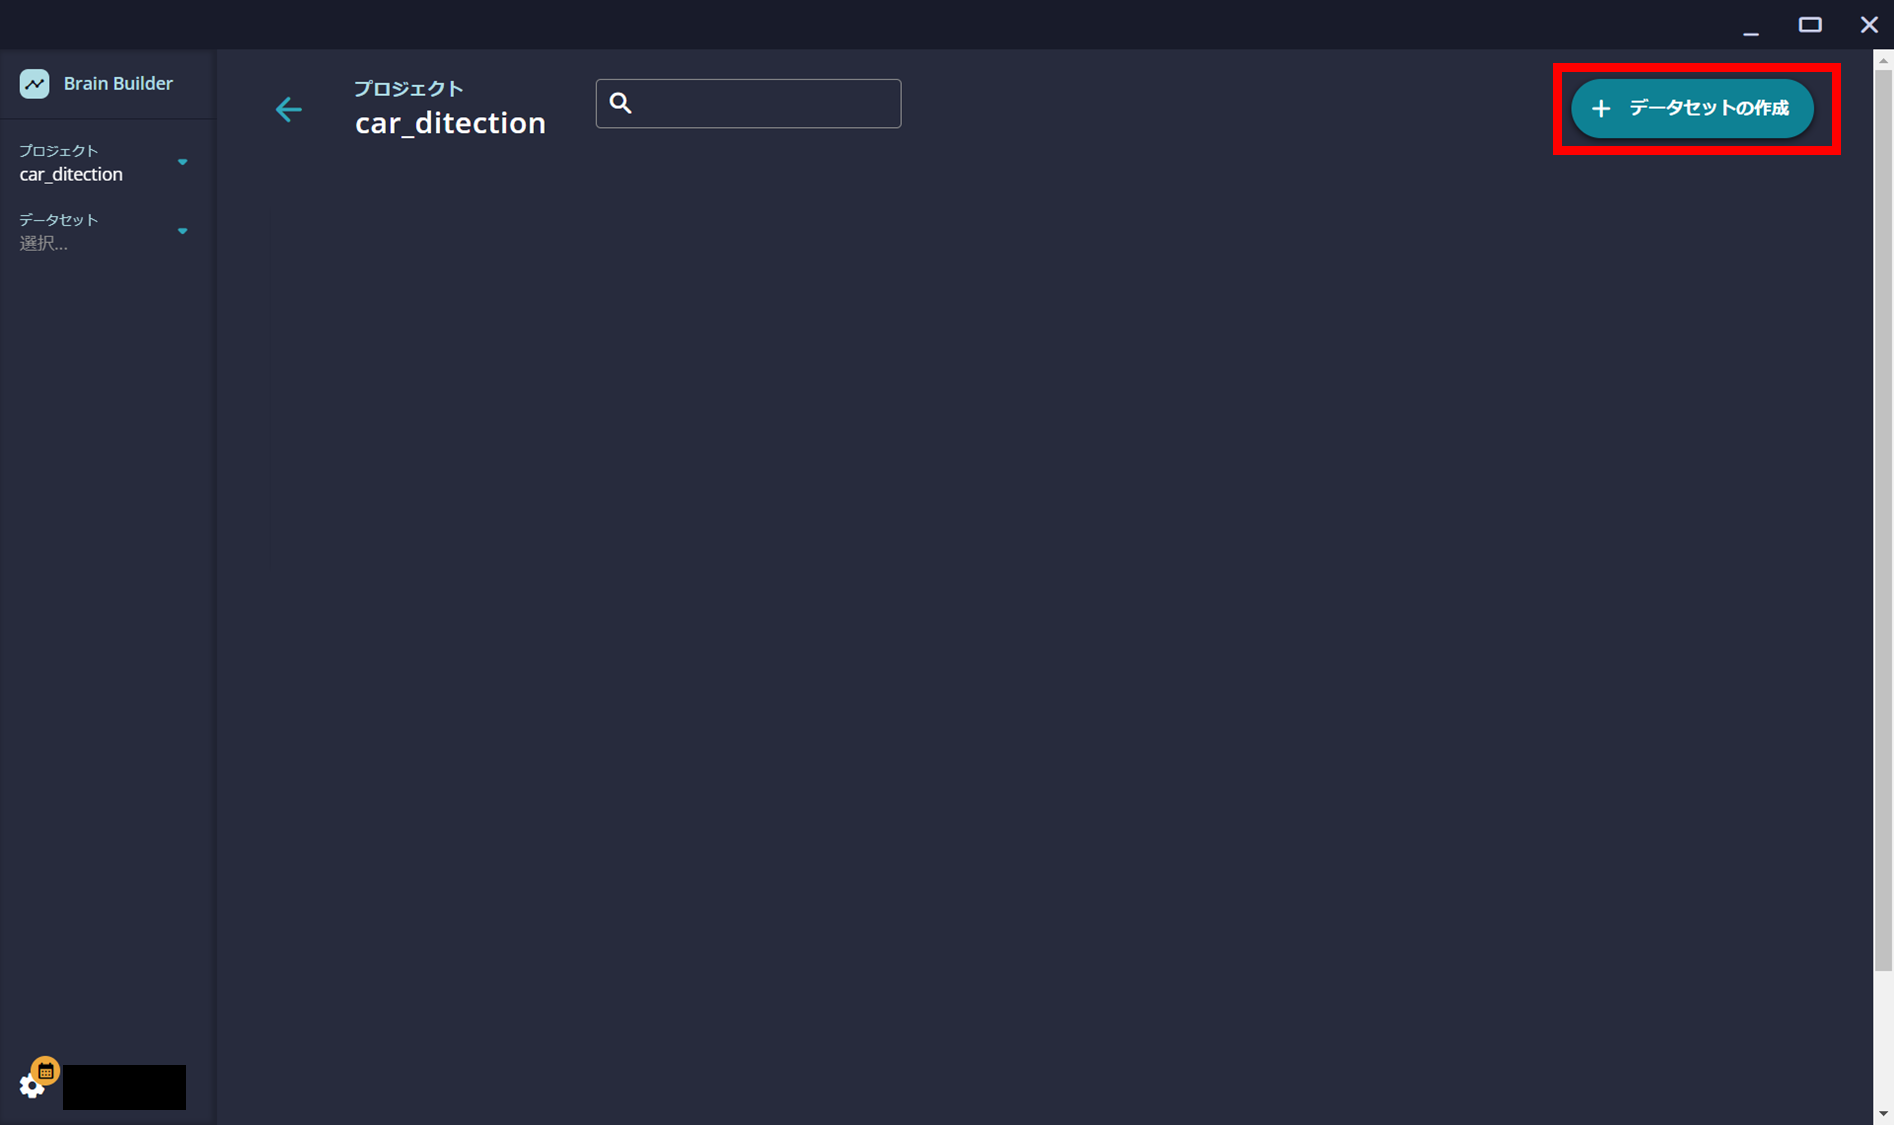Click the car_ditection project heading
This screenshot has height=1125, width=1894.
450,123
